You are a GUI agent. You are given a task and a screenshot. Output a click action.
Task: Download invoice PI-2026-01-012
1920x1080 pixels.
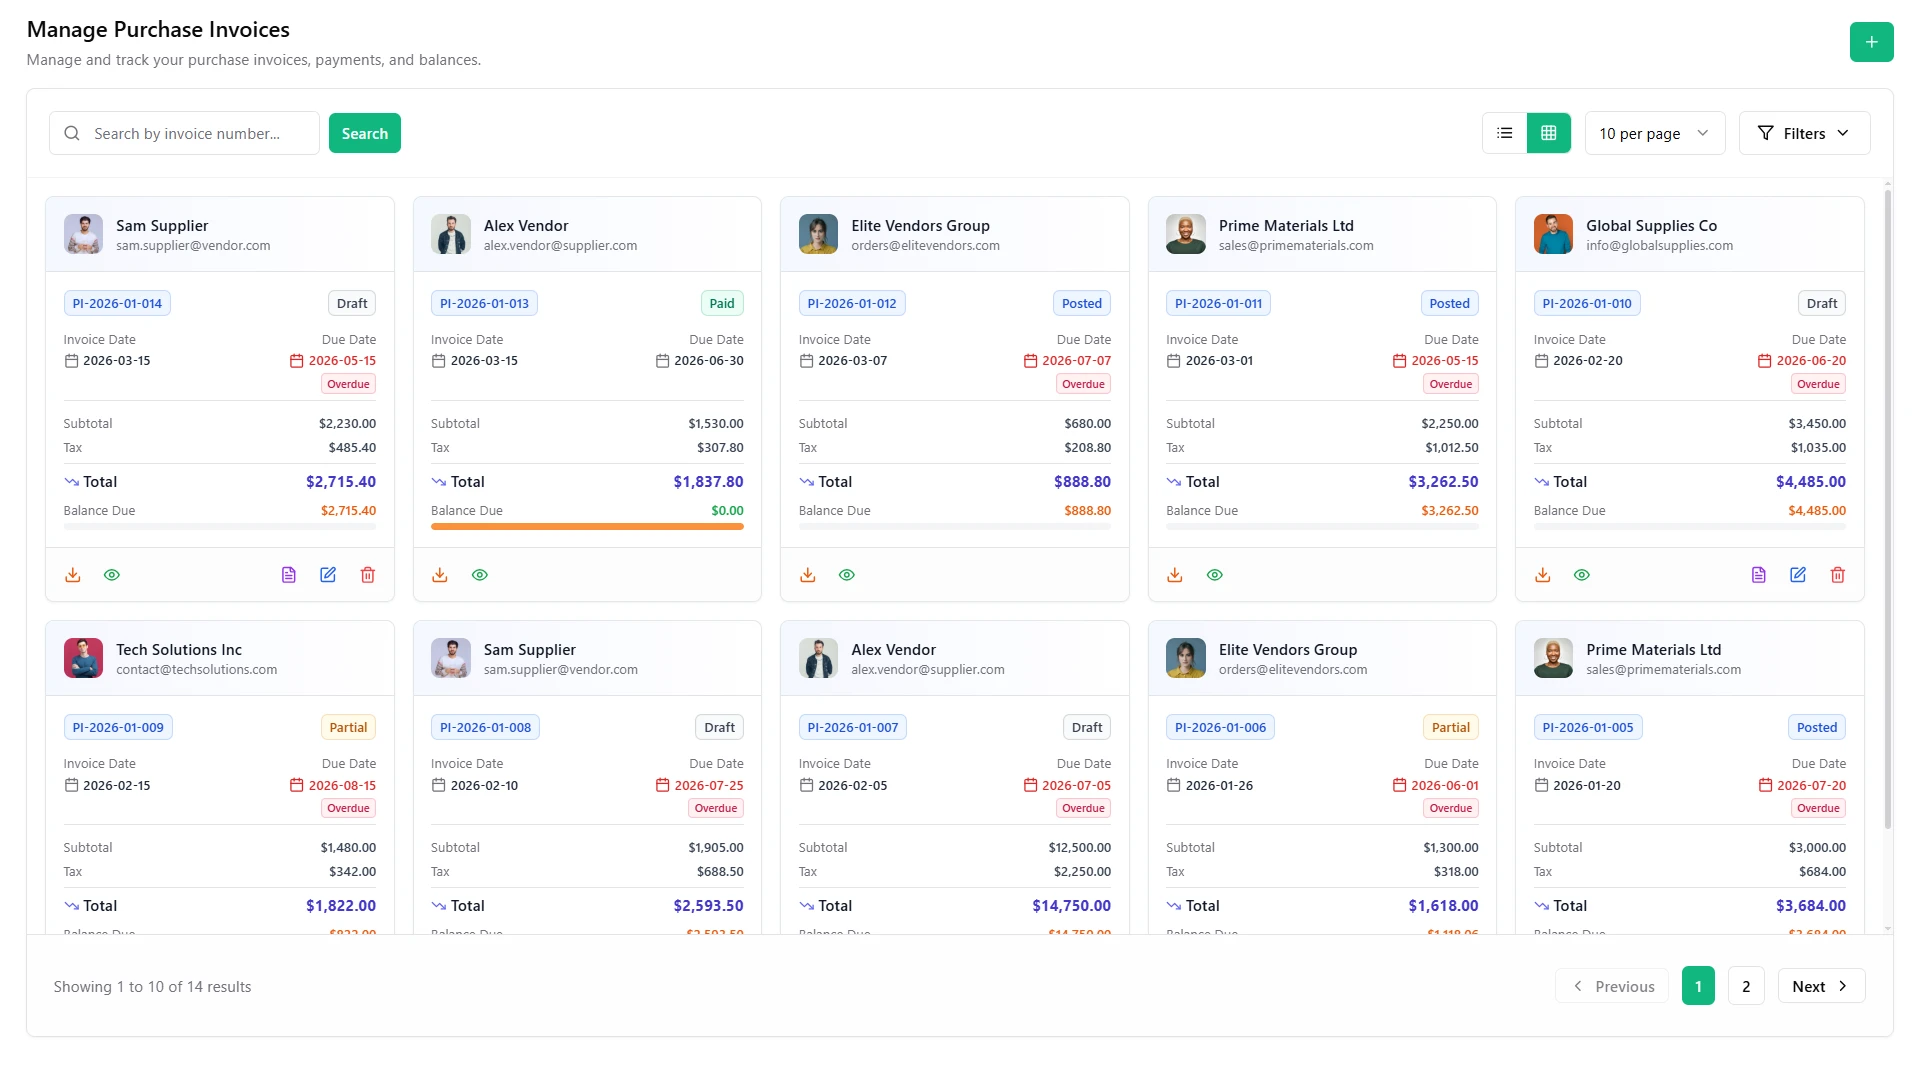(808, 575)
